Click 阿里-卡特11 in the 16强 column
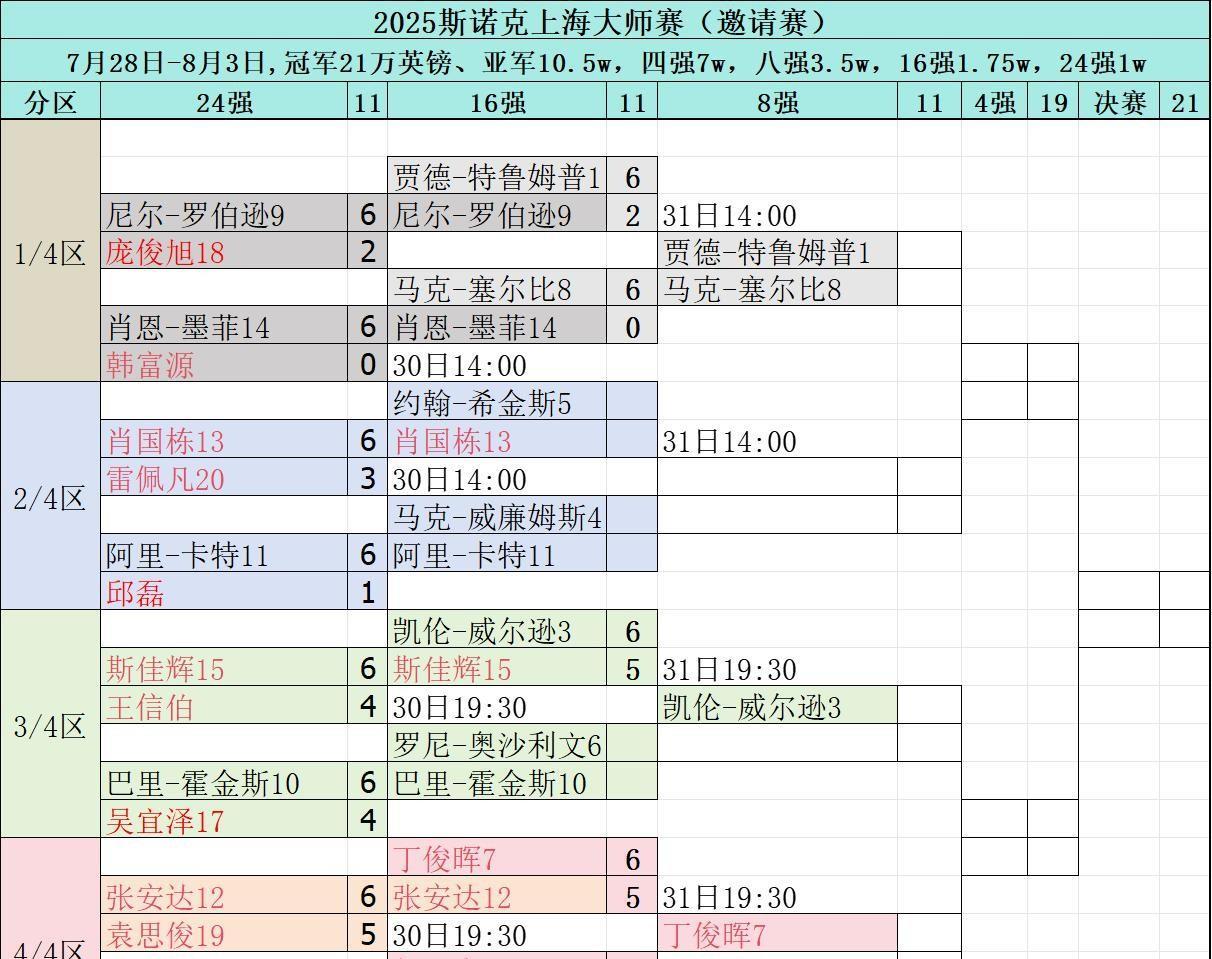Screen dimensions: 1212x959 point(497,553)
